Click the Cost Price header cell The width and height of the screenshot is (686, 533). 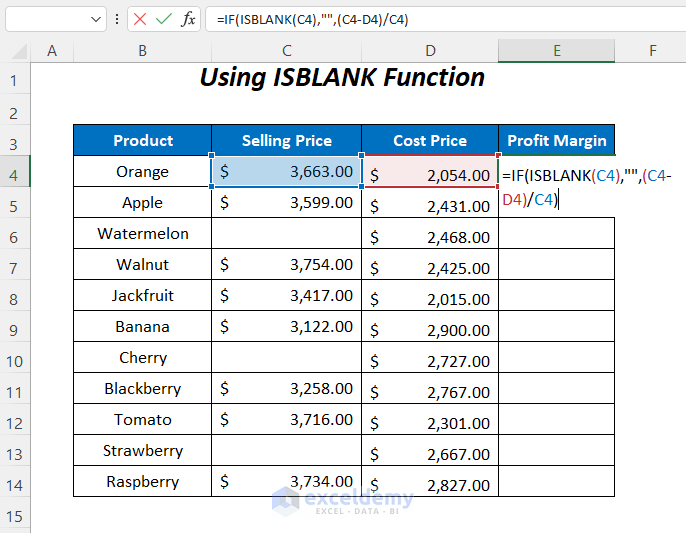coord(430,140)
